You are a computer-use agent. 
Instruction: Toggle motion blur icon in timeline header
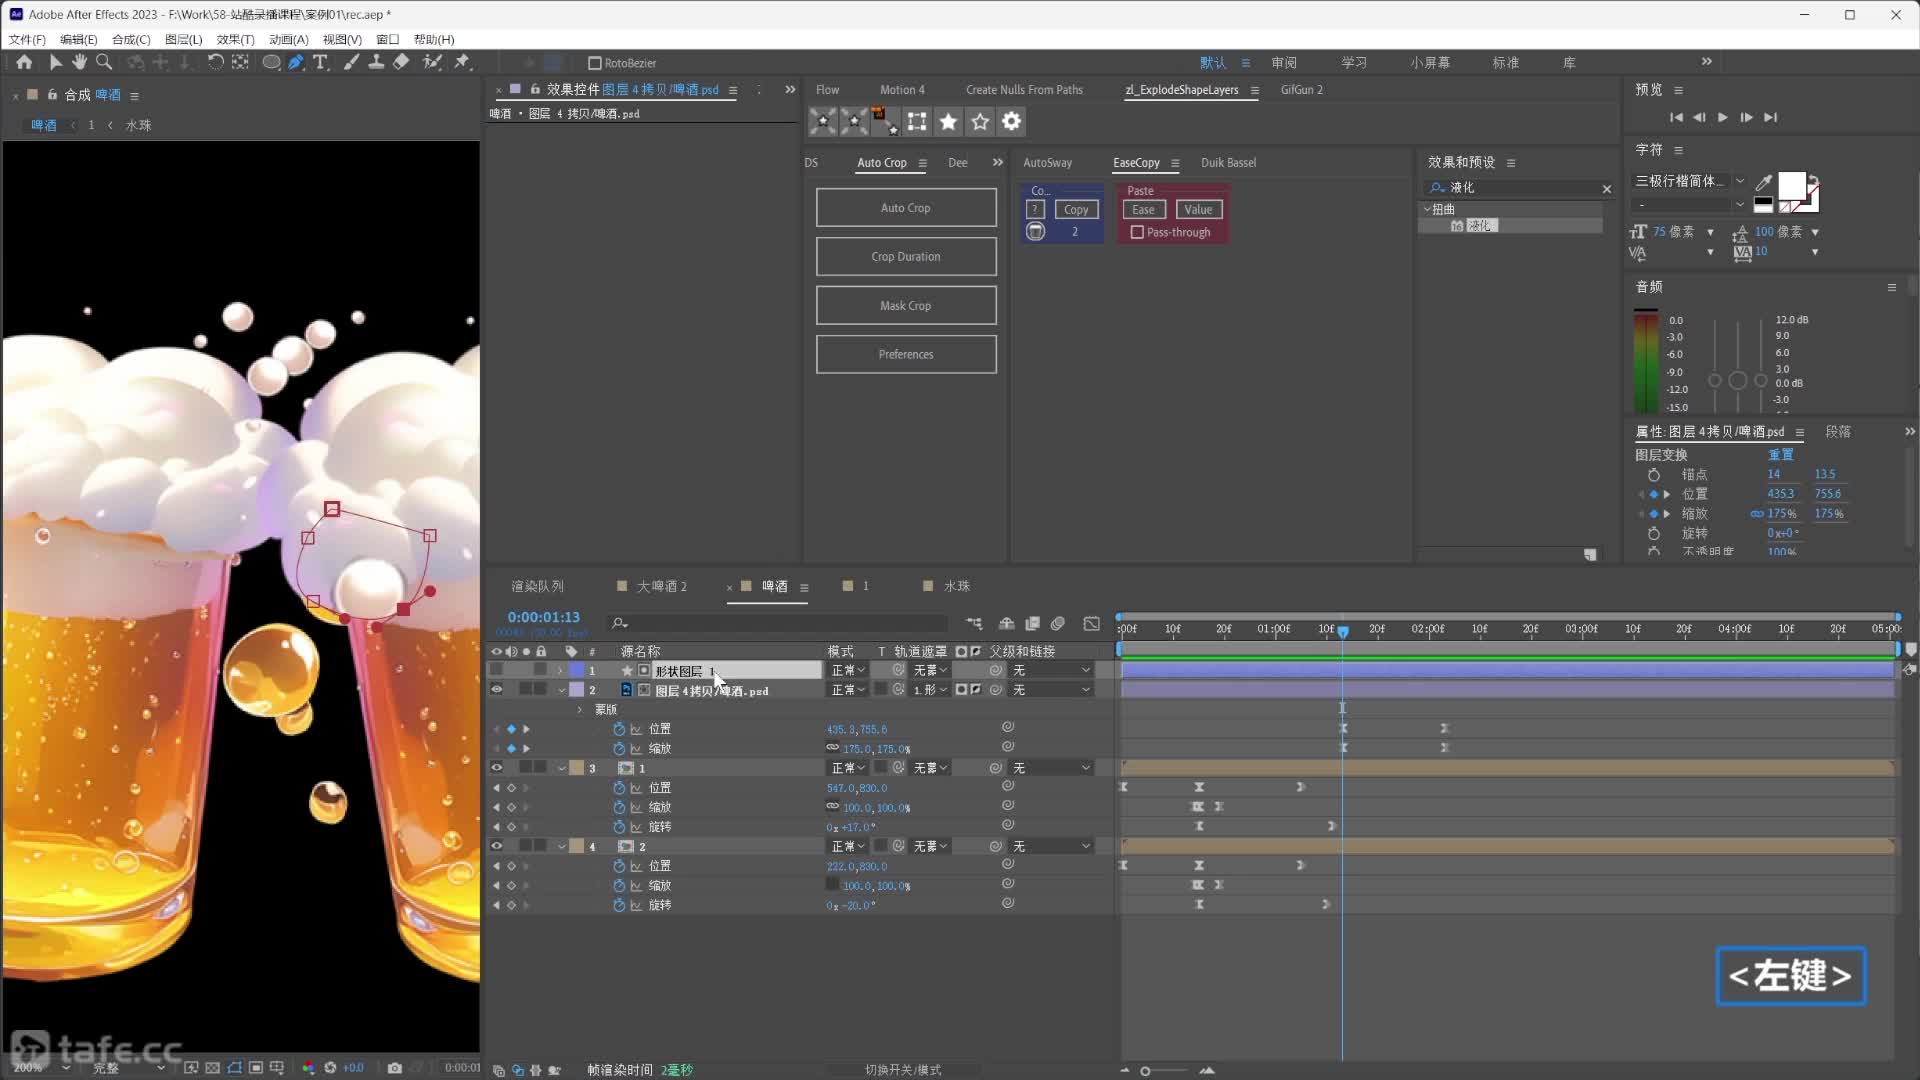pos(1058,623)
